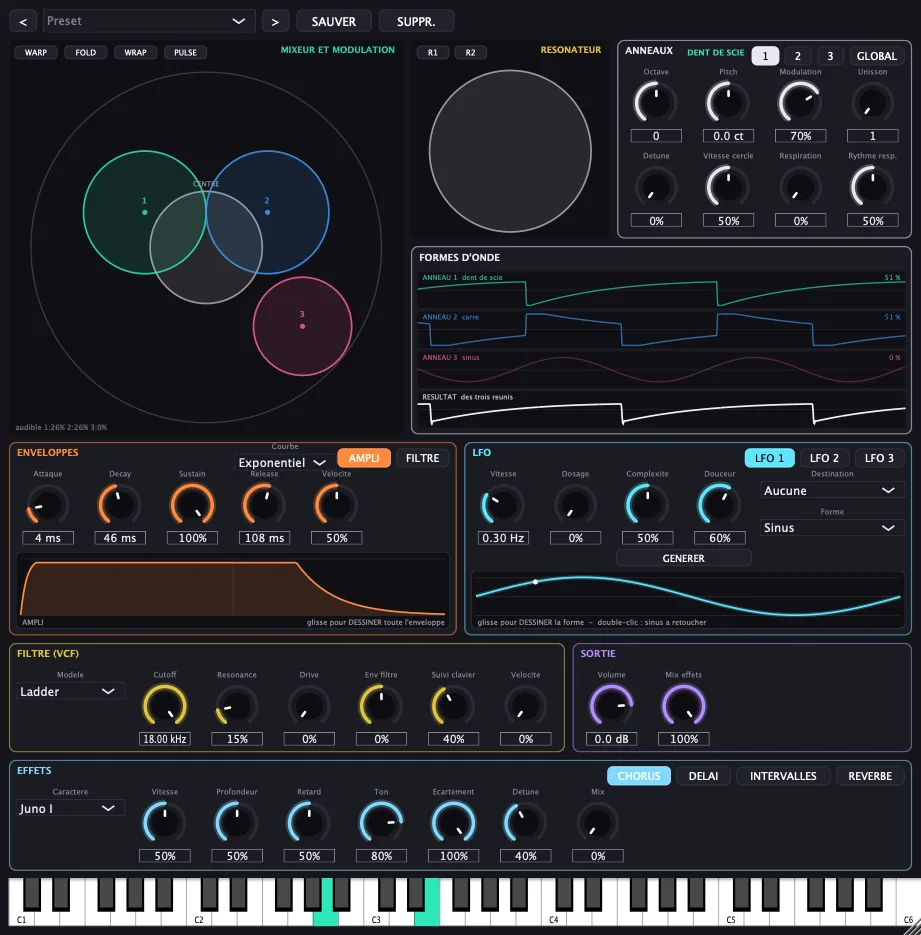Image resolution: width=921 pixels, height=935 pixels.
Task: Open the LFO Destination Aucune dropdown
Action: click(x=832, y=490)
